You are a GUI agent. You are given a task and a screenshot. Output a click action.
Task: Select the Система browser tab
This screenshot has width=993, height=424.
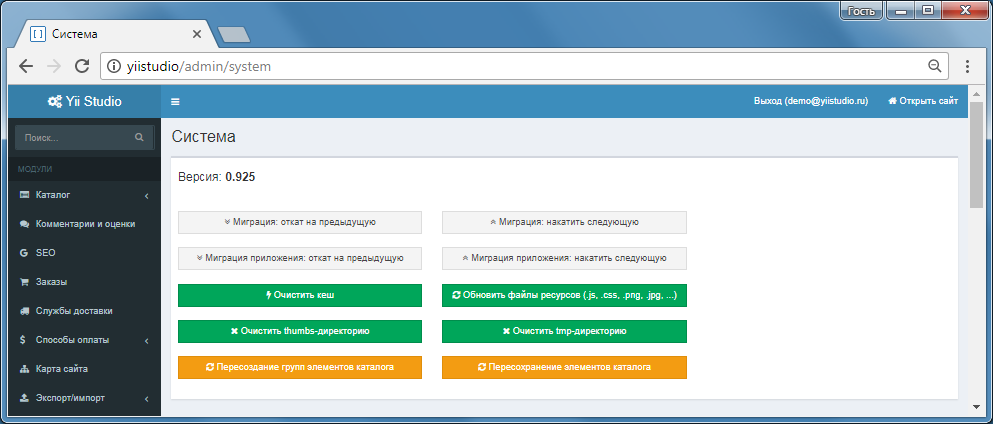coord(115,34)
